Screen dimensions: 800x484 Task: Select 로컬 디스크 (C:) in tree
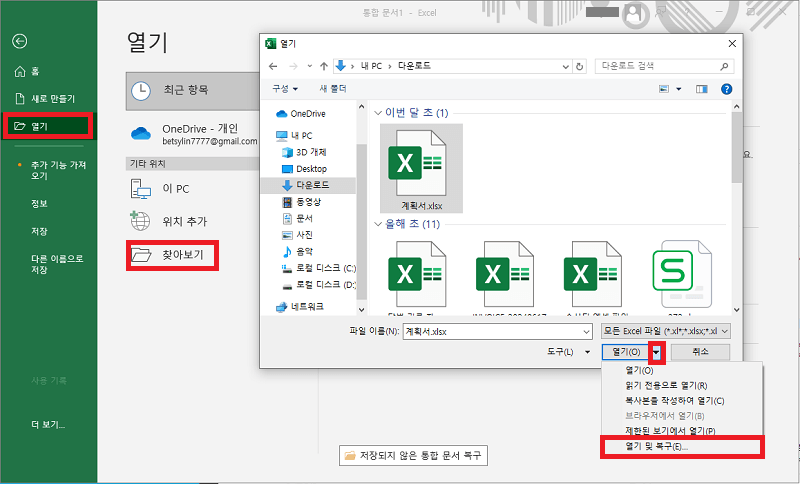pos(319,268)
